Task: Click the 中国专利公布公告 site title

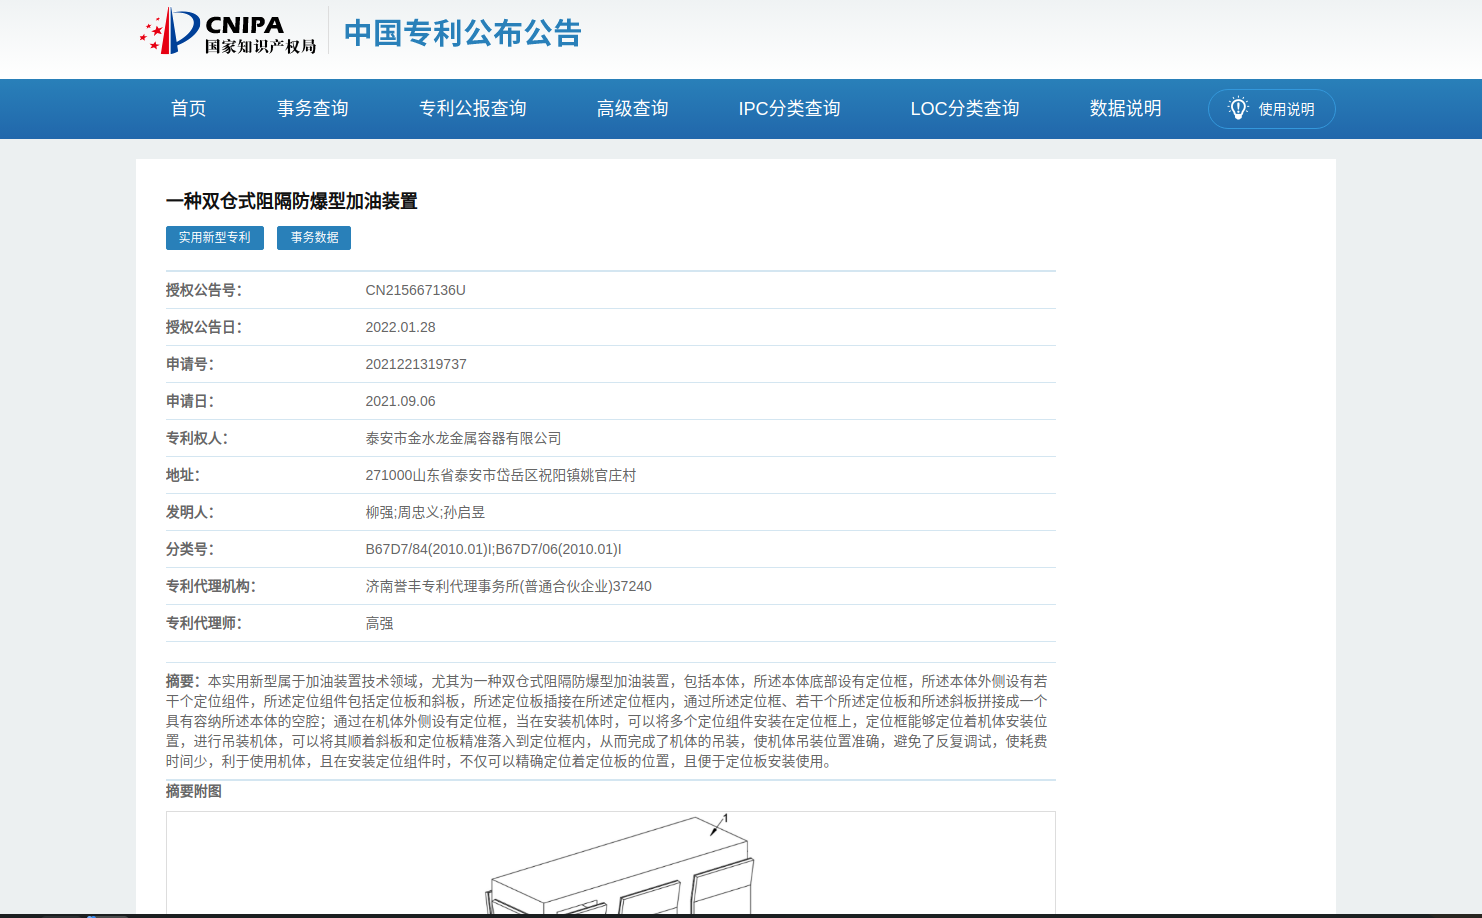Action: 462,33
